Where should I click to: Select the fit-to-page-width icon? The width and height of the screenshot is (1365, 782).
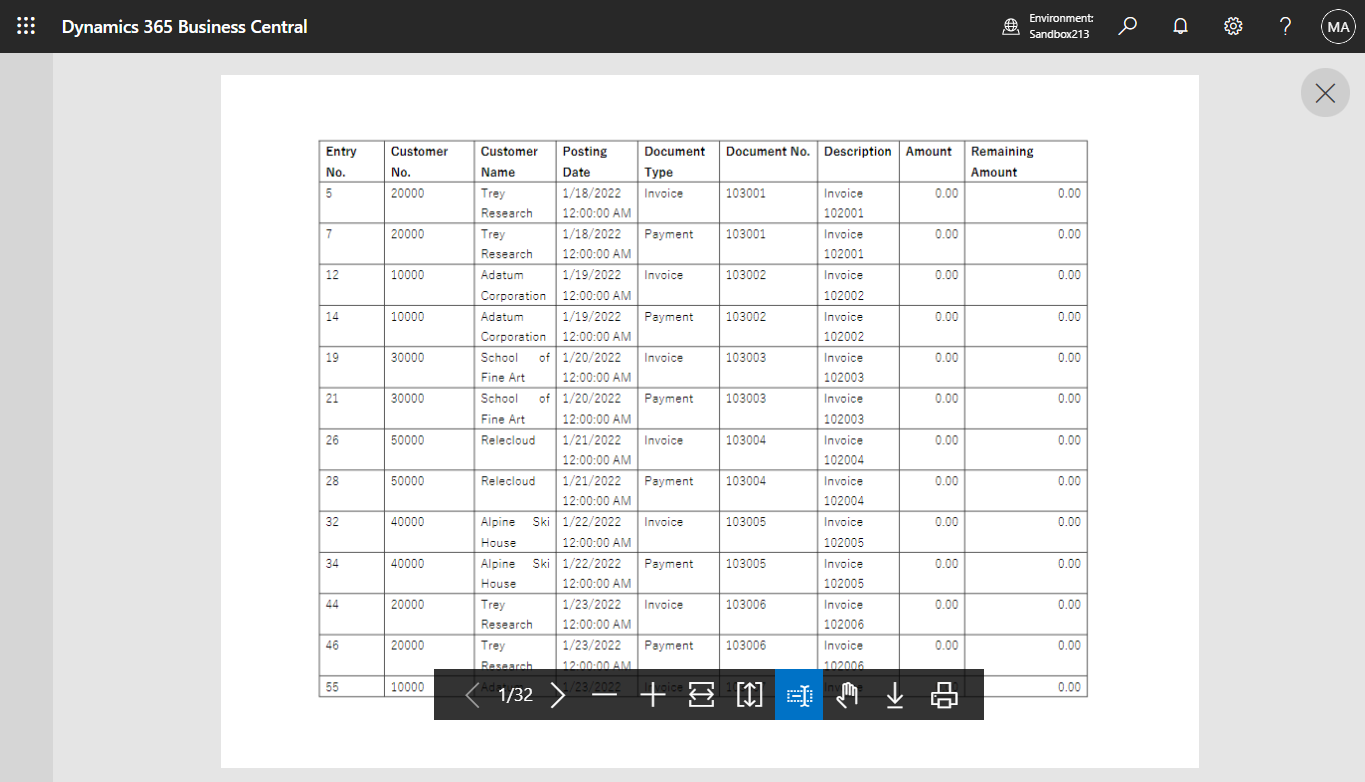[x=701, y=695]
